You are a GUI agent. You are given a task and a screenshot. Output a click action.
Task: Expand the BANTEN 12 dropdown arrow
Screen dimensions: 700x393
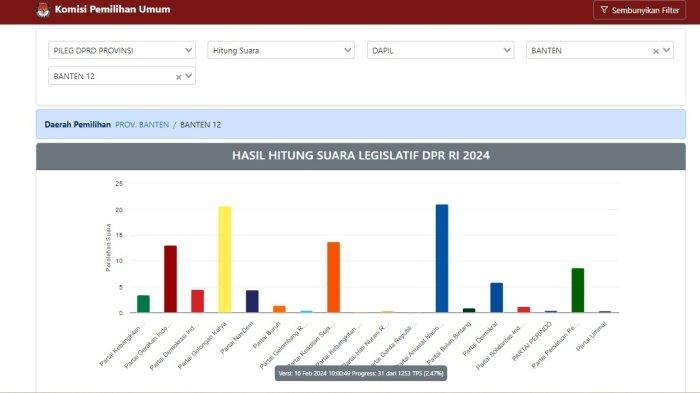pos(188,76)
